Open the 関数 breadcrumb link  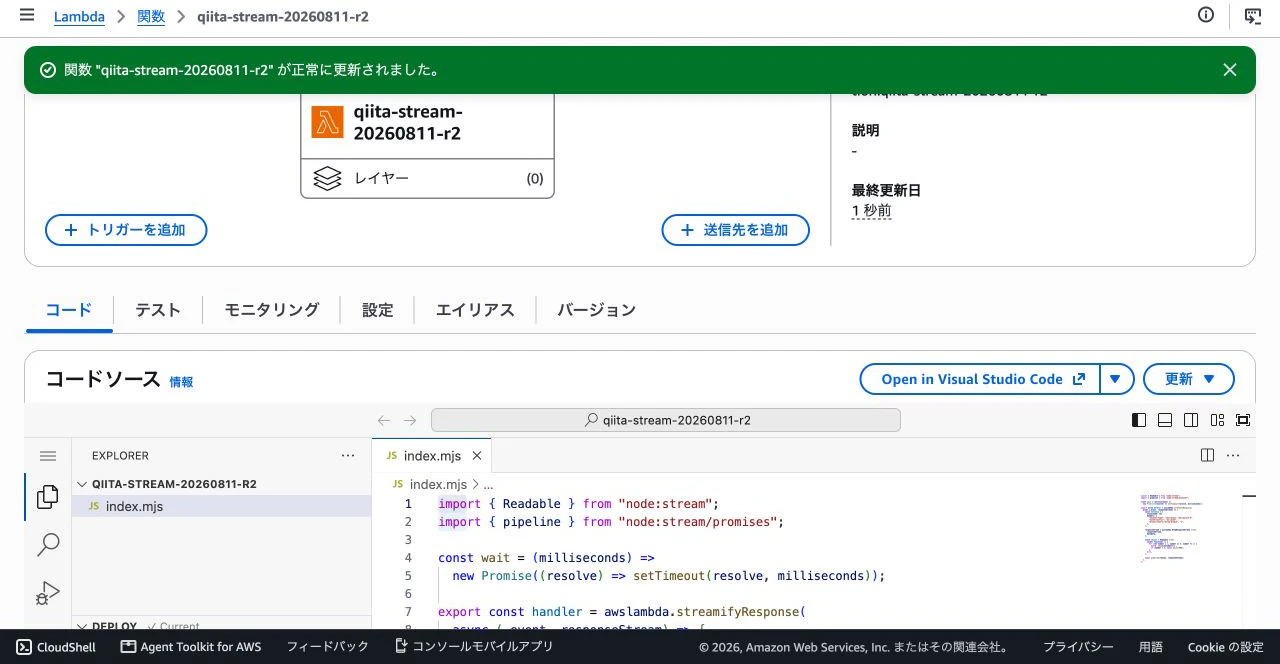[150, 17]
